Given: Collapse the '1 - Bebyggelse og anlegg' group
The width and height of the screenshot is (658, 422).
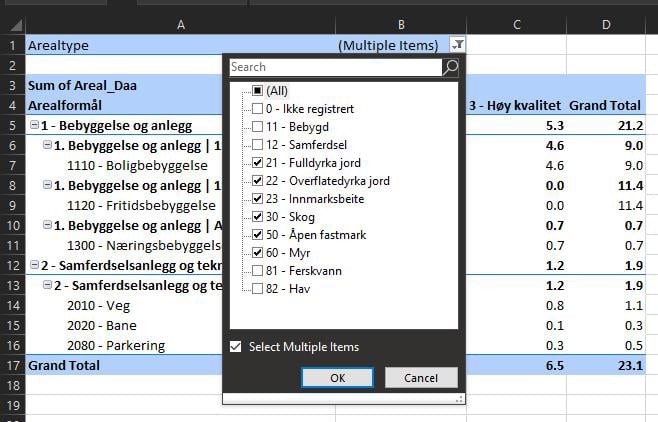Looking at the screenshot, I should coord(35,125).
